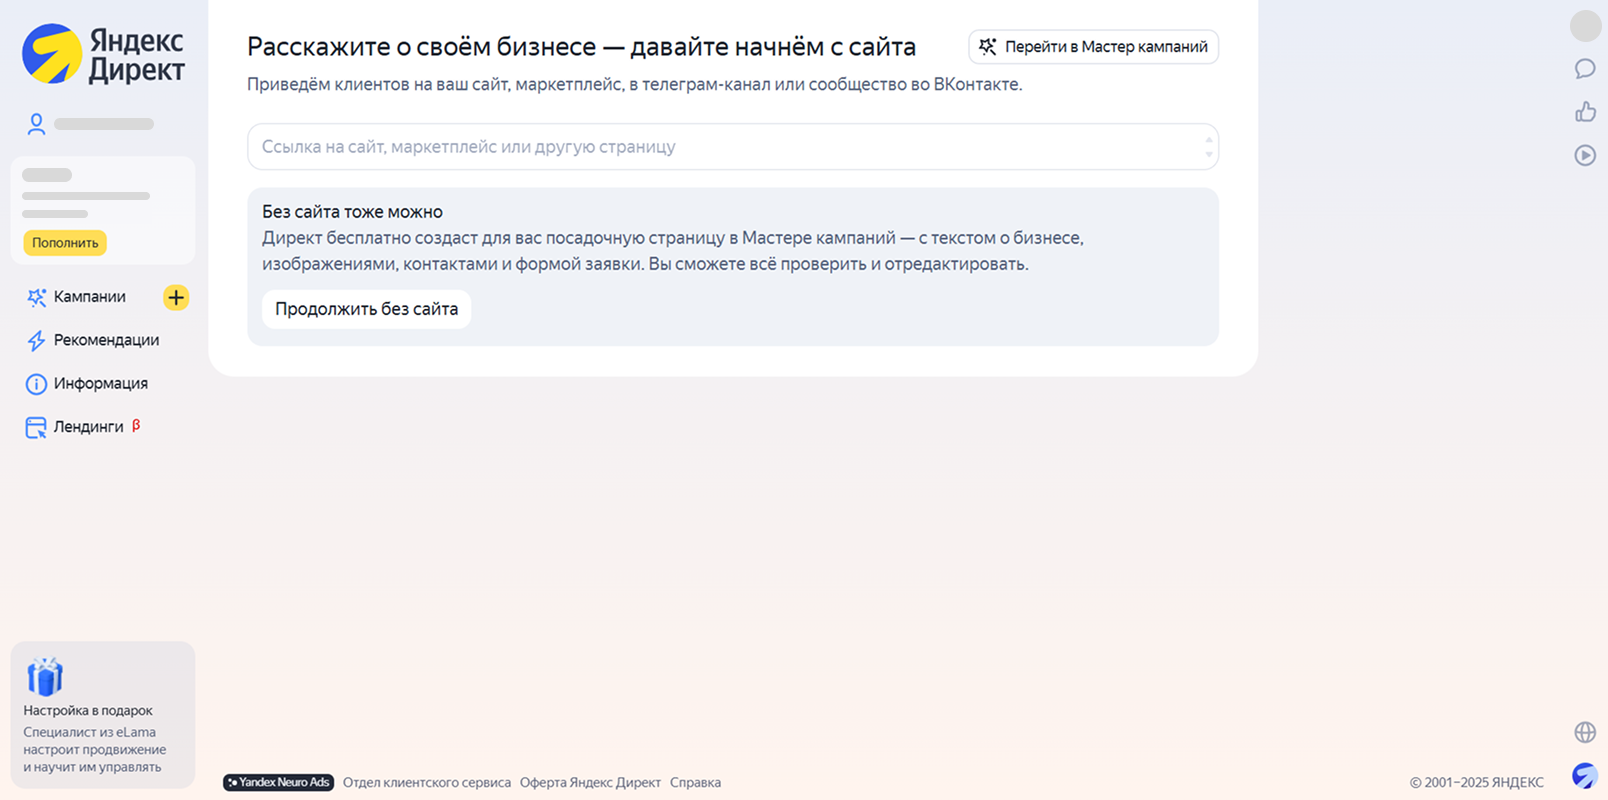Screen dimensions: 1608x800
Task: Click the Кампании sparkle icon
Action: pyautogui.click(x=36, y=297)
